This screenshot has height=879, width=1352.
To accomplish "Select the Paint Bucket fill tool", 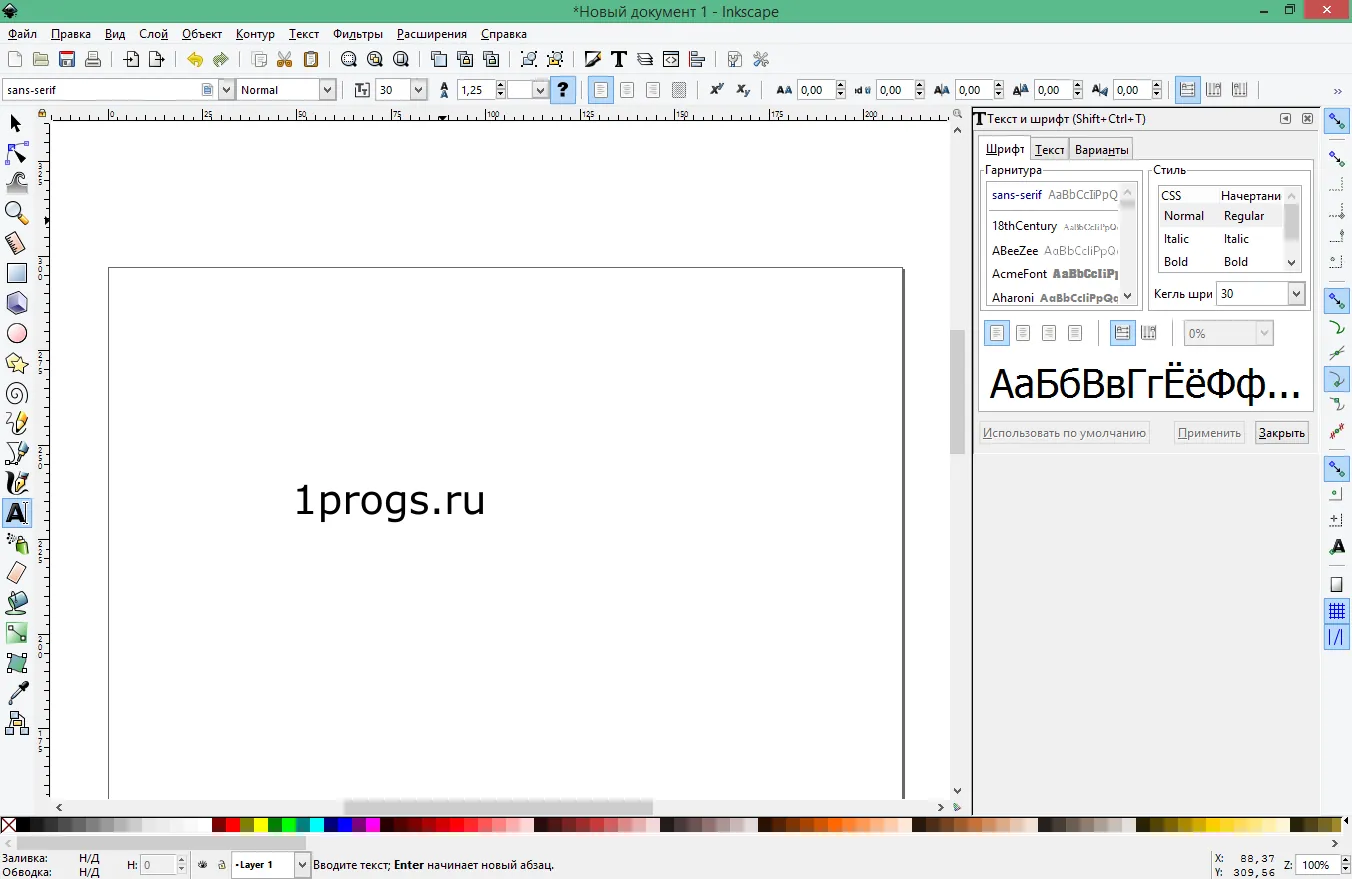I will click(x=16, y=603).
